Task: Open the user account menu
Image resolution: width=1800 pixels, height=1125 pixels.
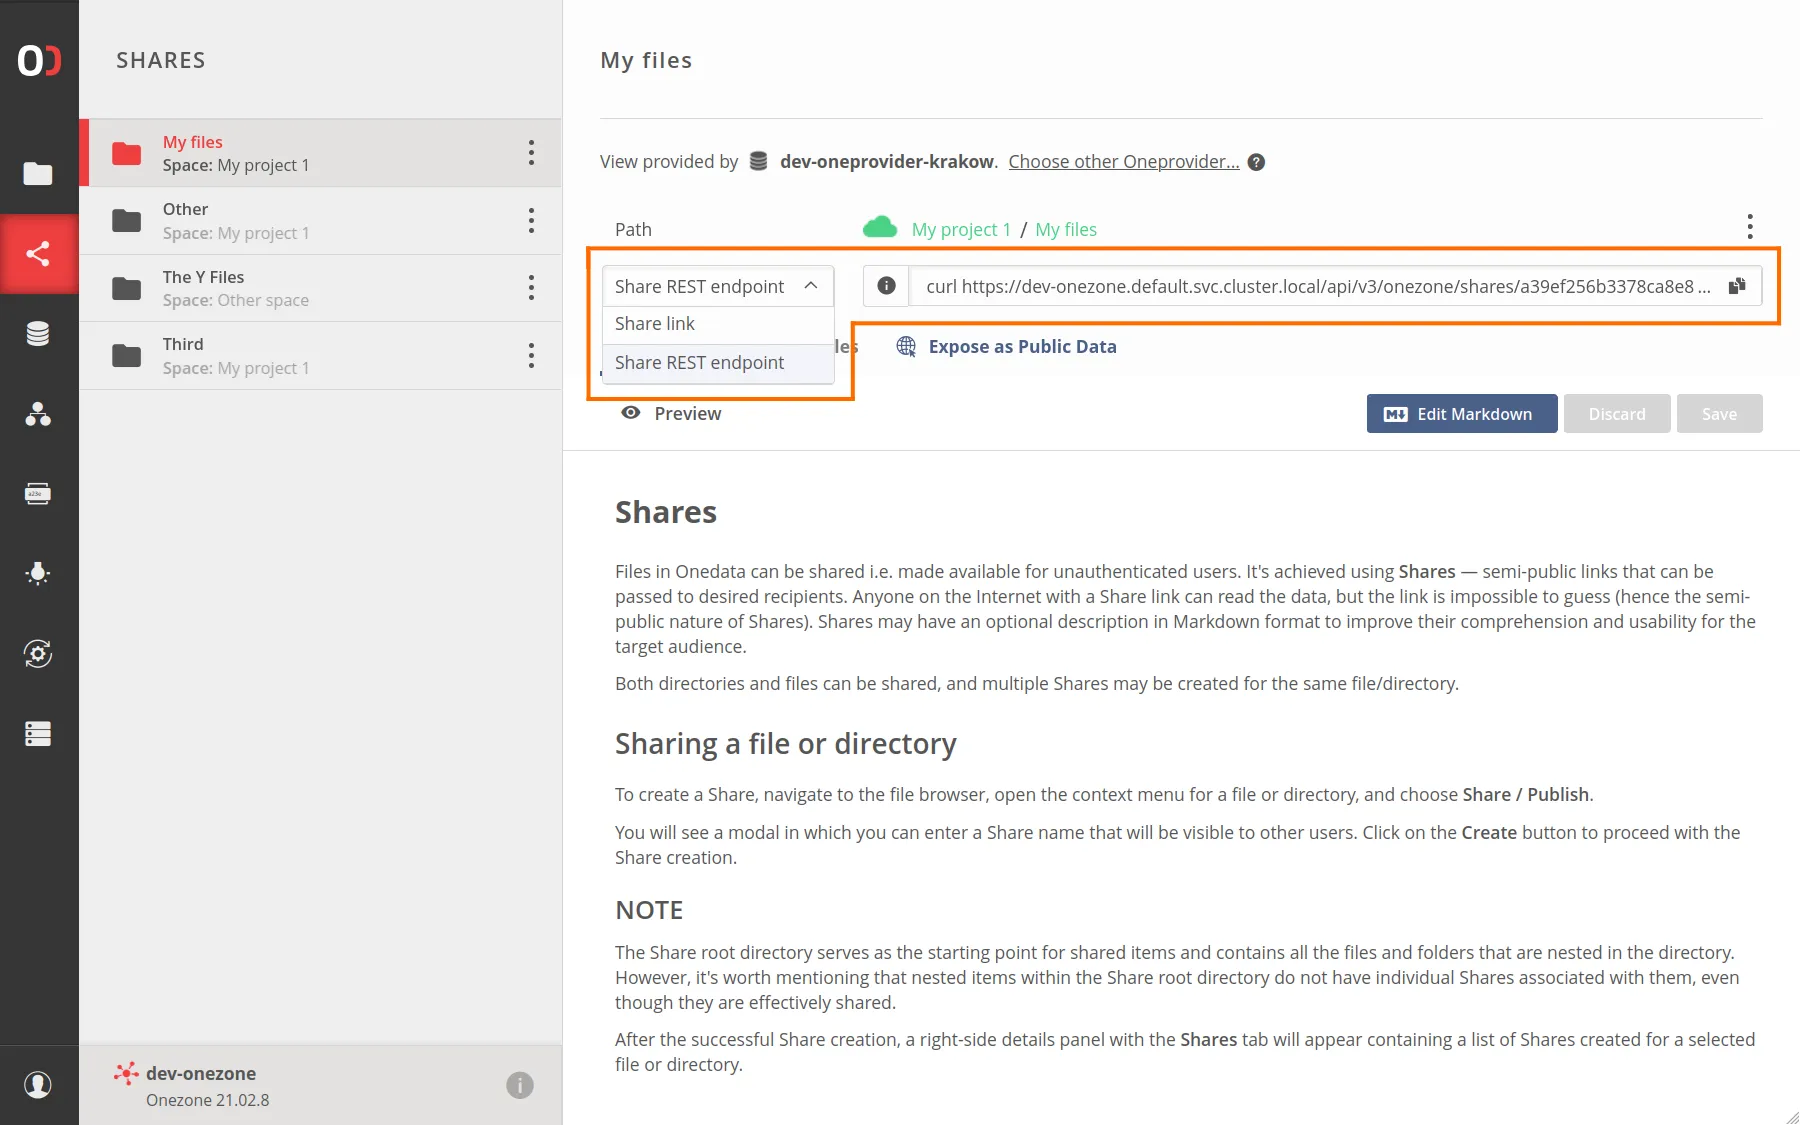Action: pyautogui.click(x=39, y=1084)
